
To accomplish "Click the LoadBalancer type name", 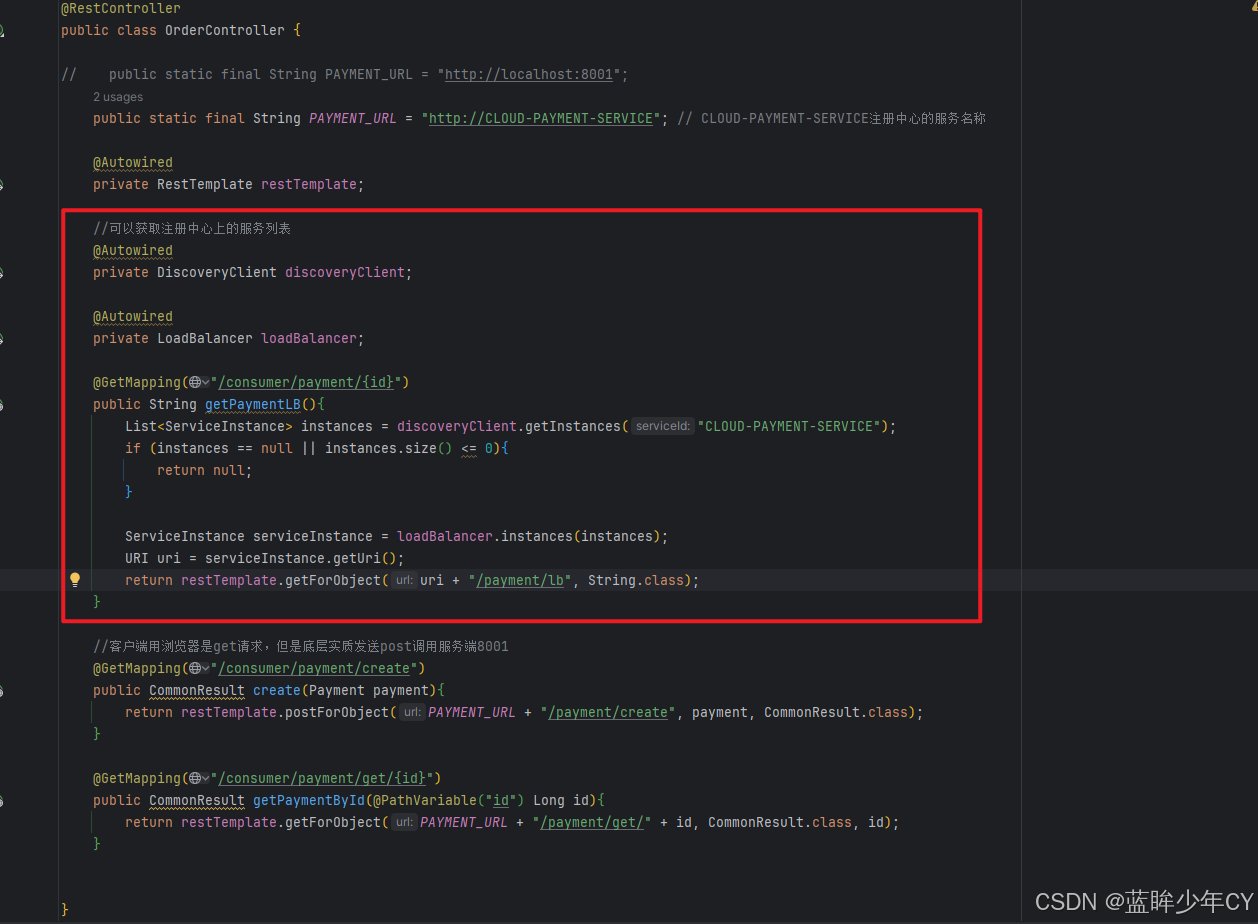I will tap(205, 338).
